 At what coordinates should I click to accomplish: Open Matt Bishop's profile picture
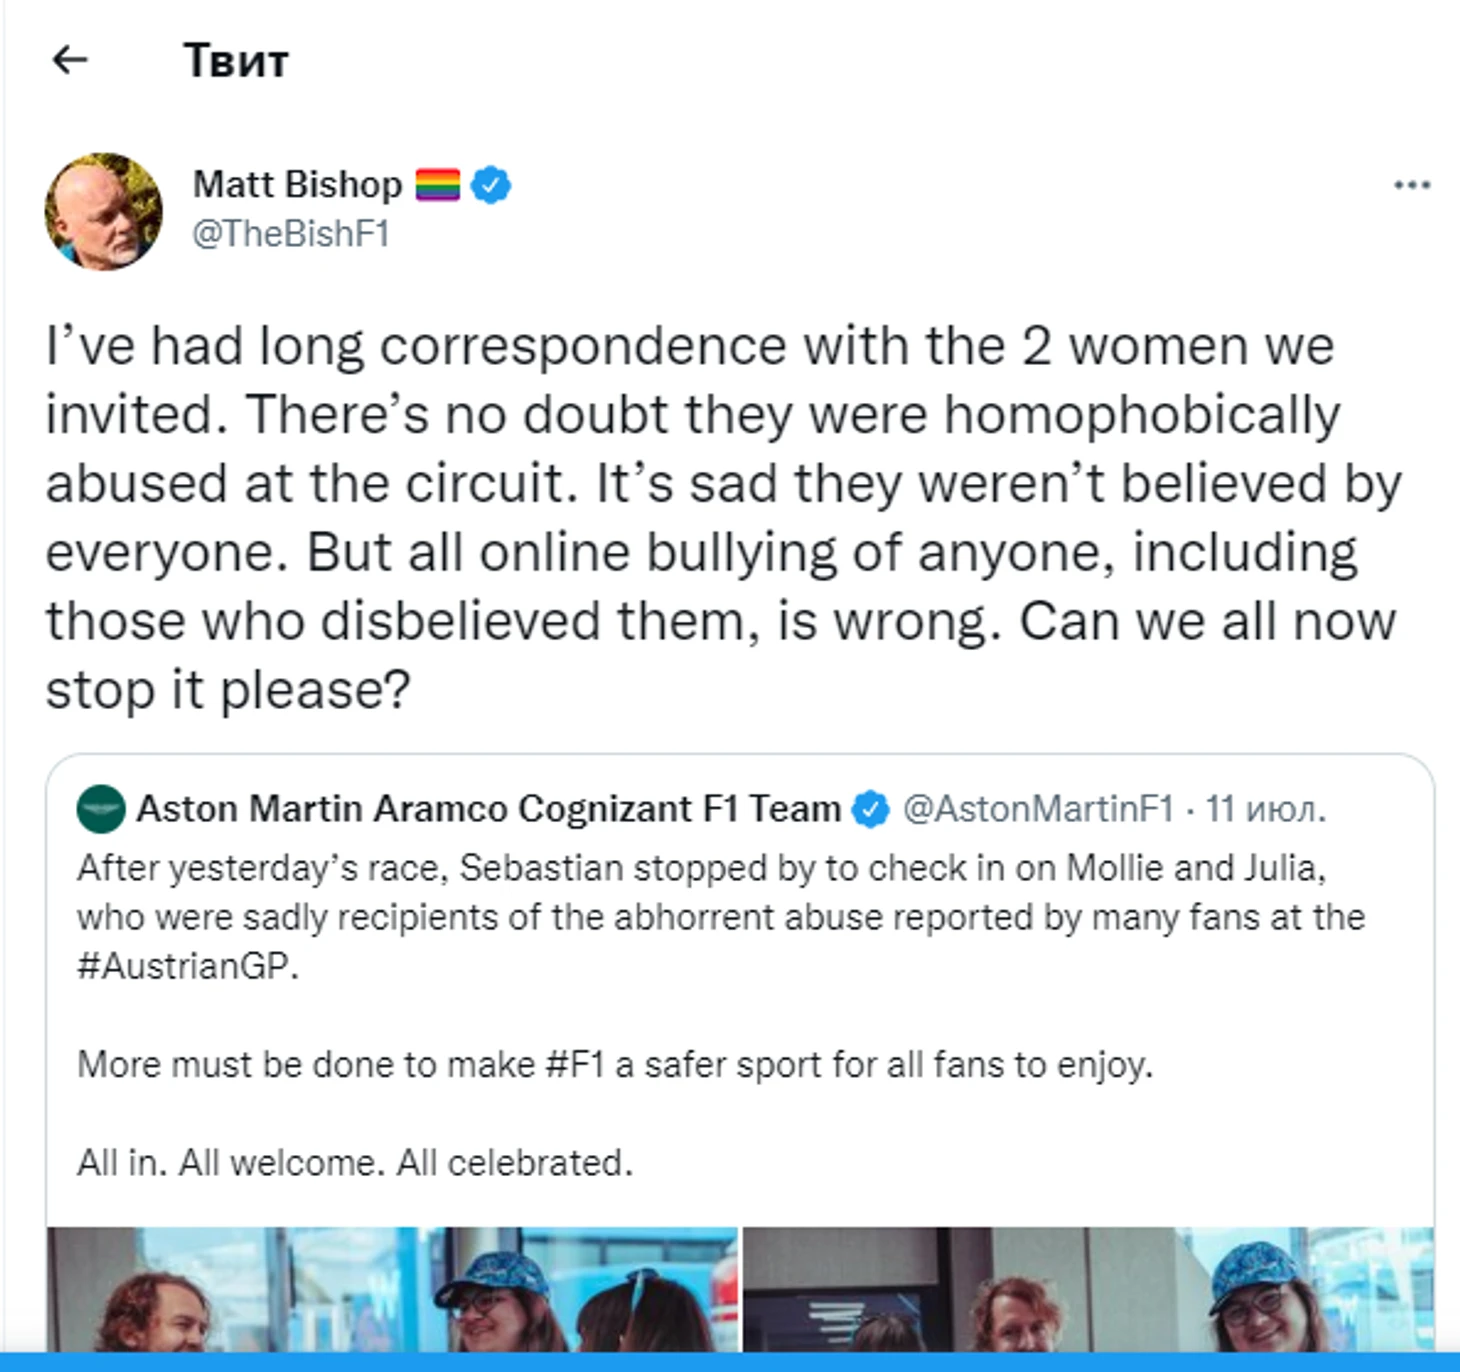pyautogui.click(x=103, y=211)
